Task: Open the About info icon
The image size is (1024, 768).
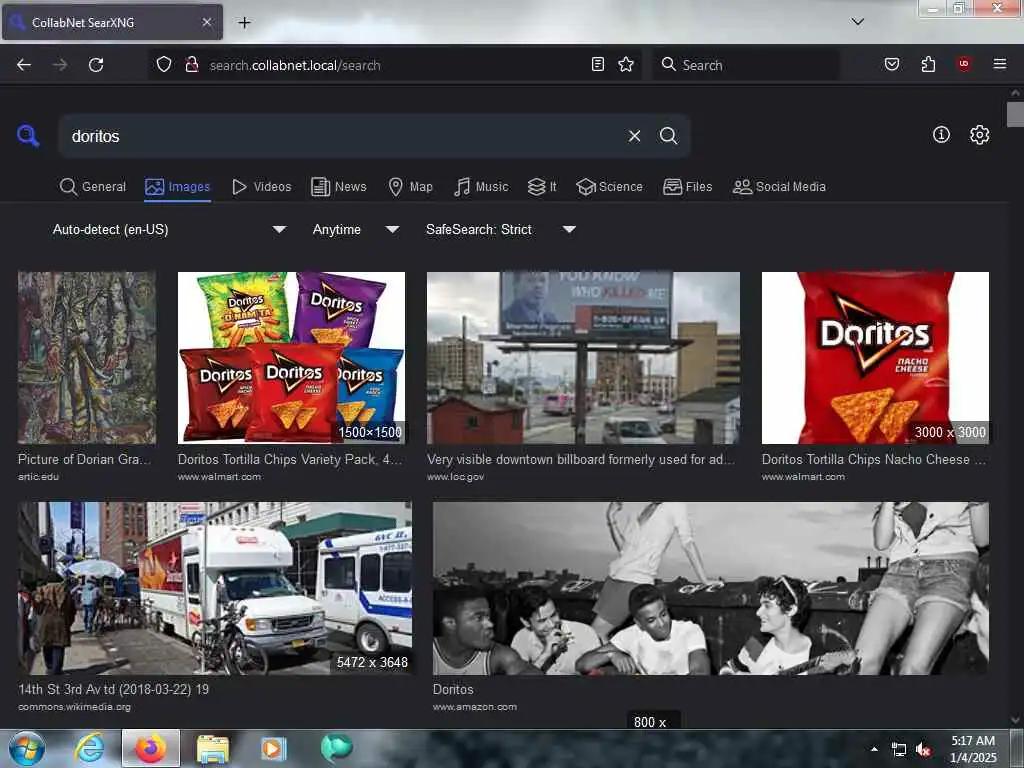Action: [x=941, y=135]
